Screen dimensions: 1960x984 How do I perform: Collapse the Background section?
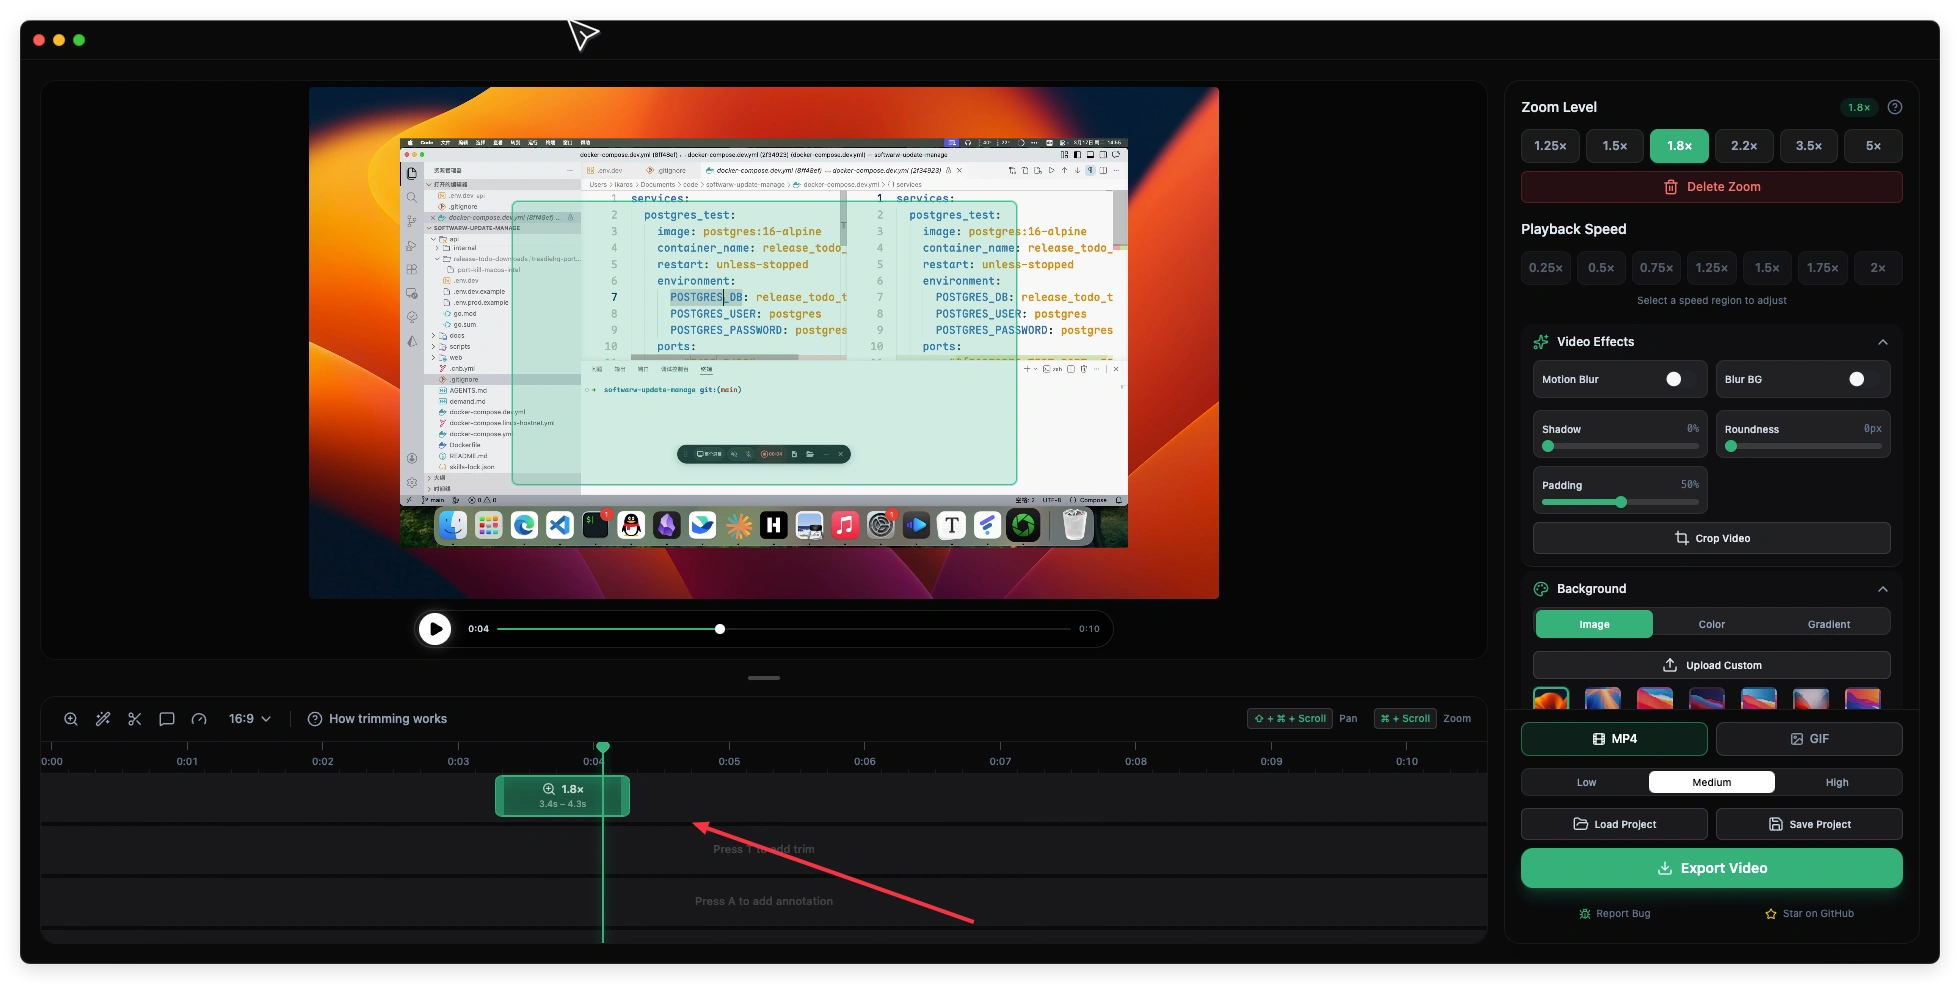[1883, 589]
